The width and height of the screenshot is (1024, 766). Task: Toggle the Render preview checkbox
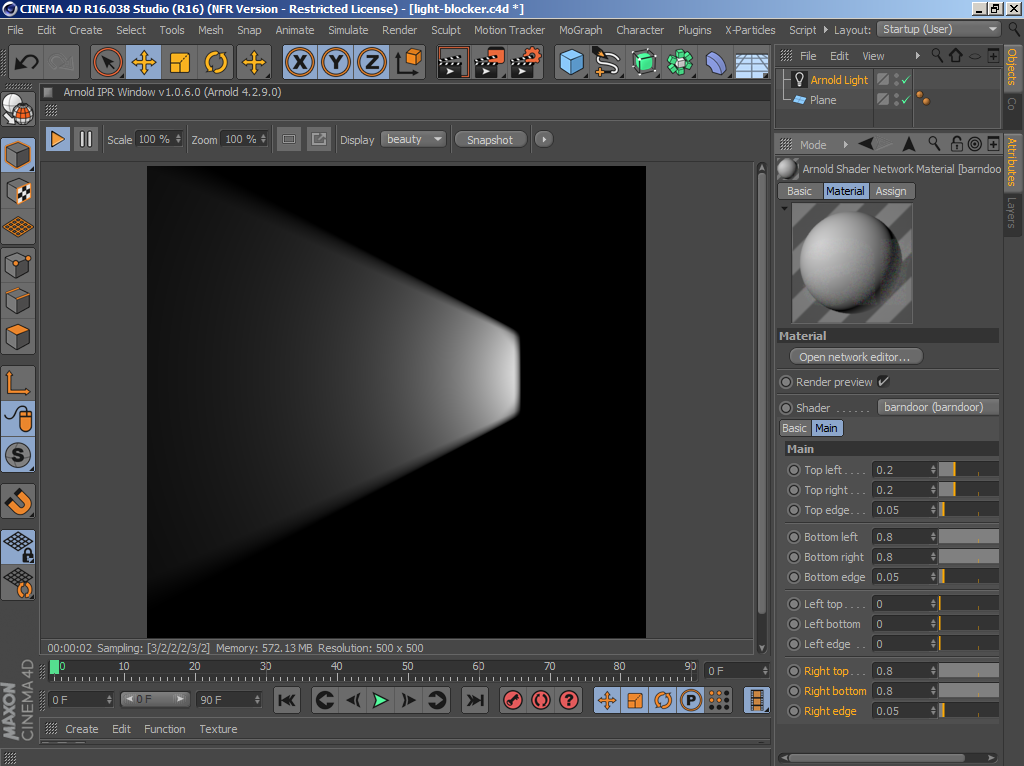(x=883, y=382)
